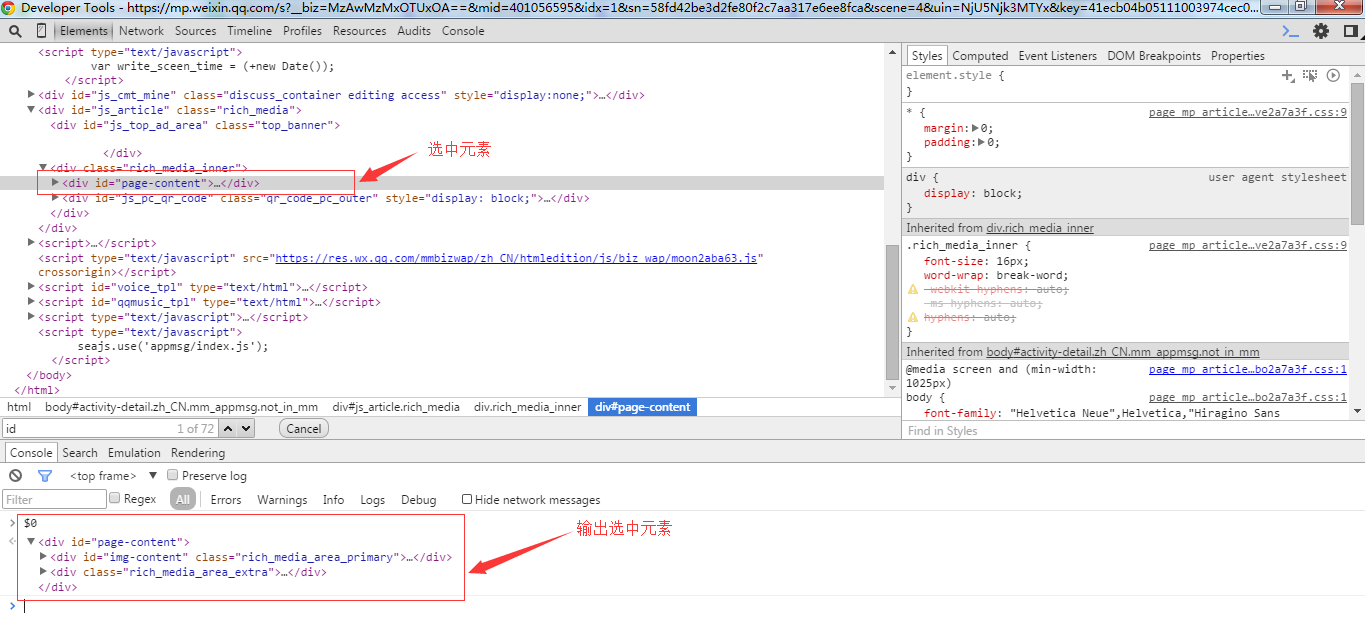The image size is (1365, 620).
Task: Expand the js_pc_qr_code div node
Action: [55, 198]
